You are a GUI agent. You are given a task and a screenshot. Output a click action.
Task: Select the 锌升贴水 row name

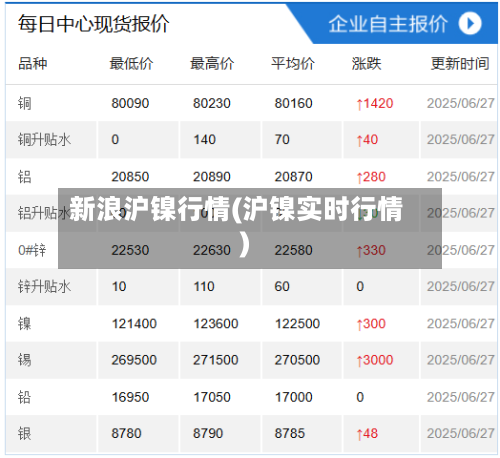[x=45, y=286]
